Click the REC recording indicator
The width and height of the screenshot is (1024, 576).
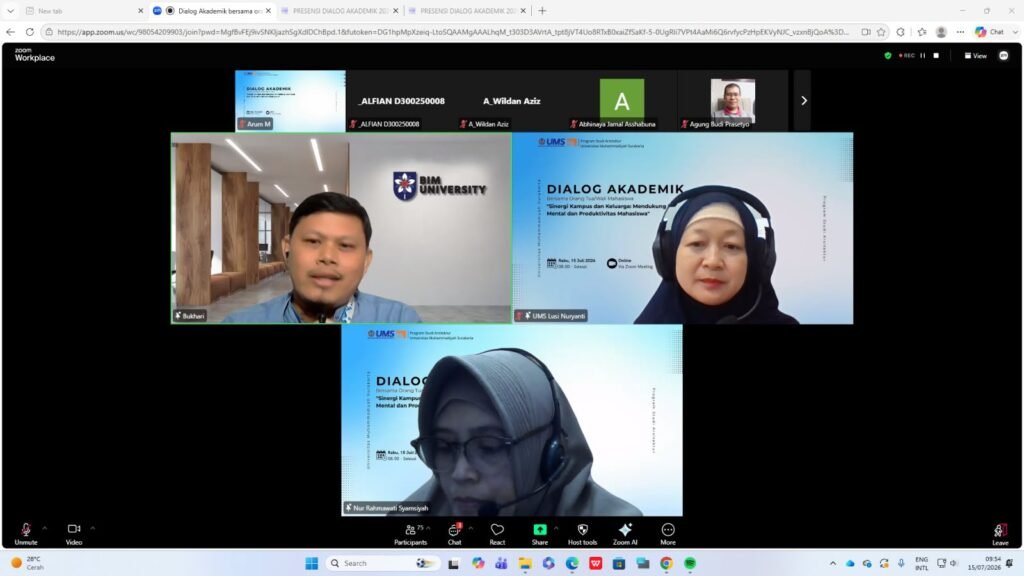click(x=906, y=56)
